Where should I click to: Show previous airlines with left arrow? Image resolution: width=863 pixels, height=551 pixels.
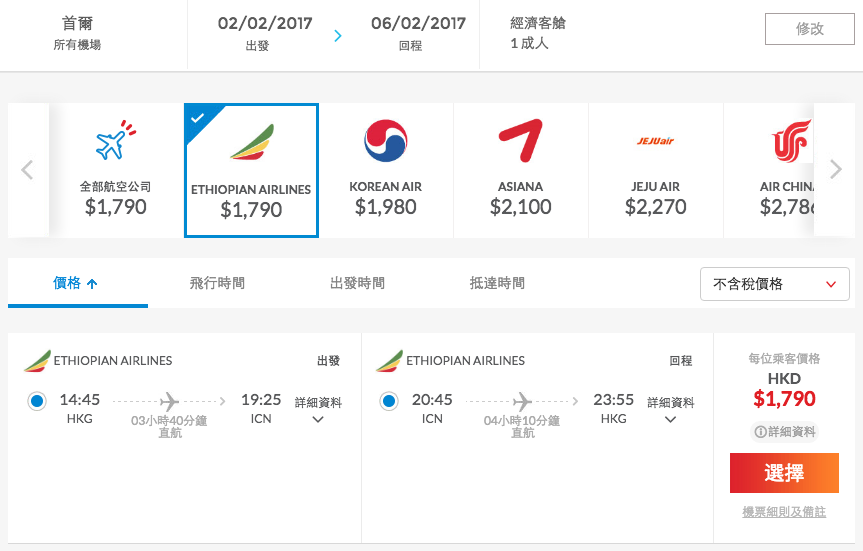click(x=28, y=170)
